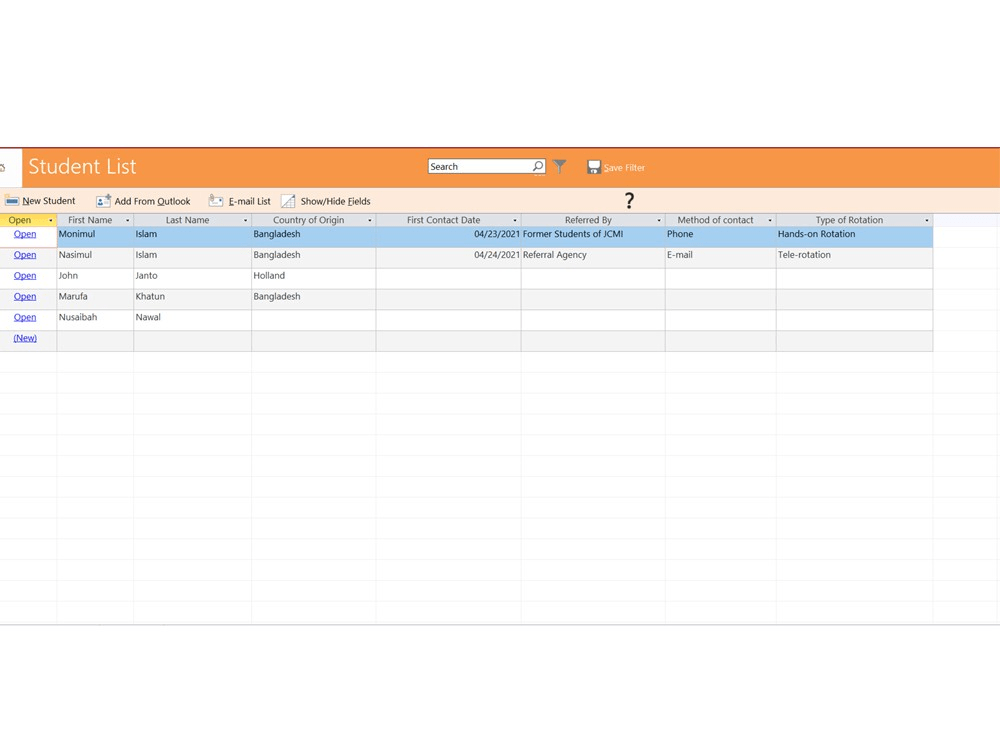This screenshot has width=1000, height=750.
Task: Open the Open column dropdown arrow
Action: 51,220
